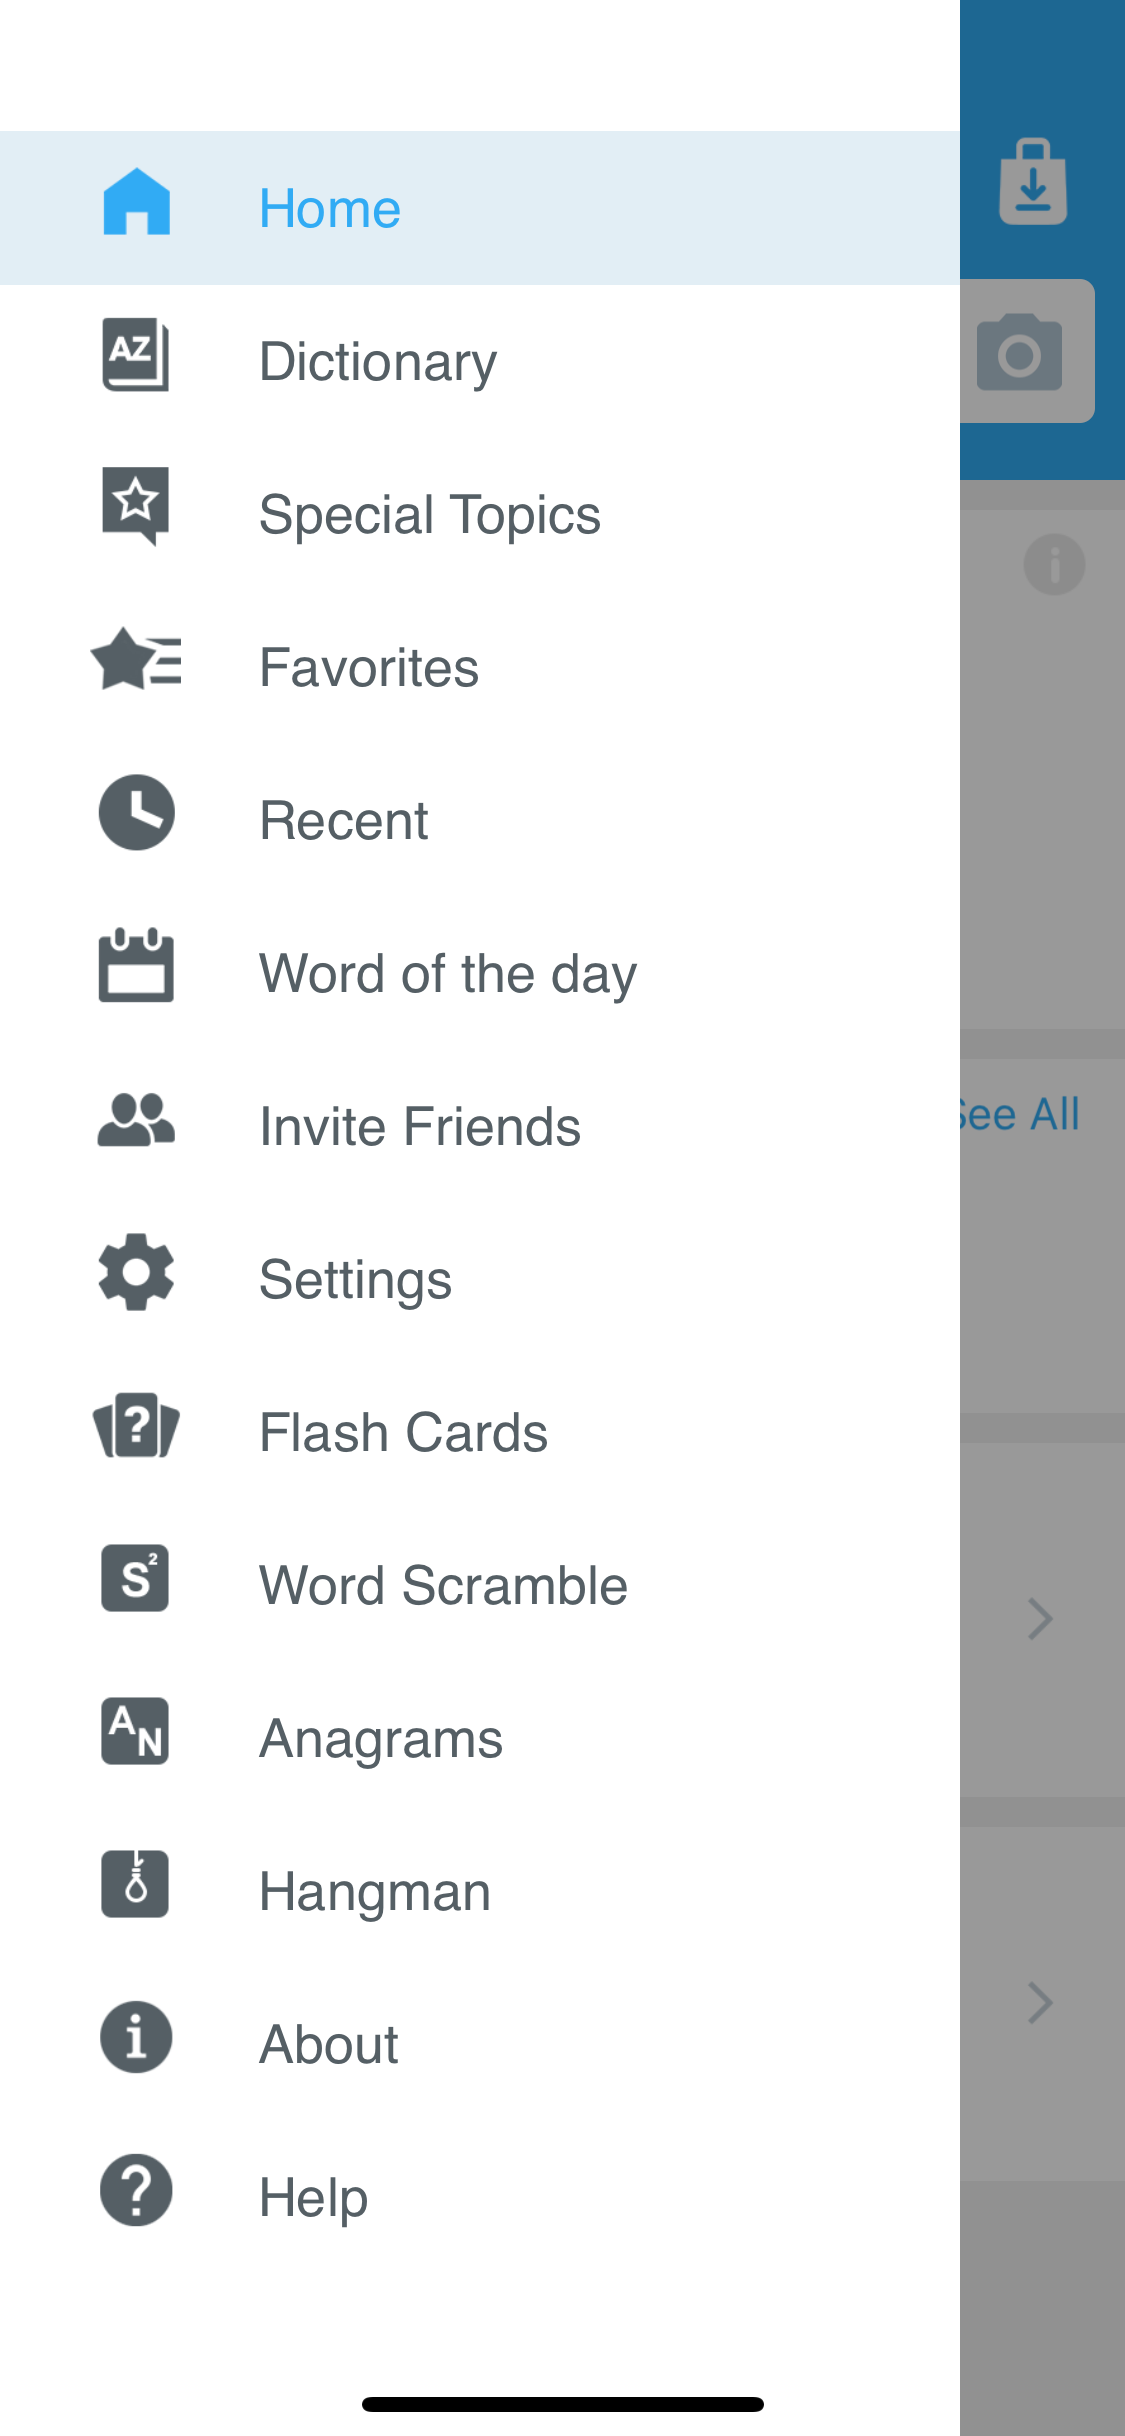Expand the lower right chevron arrow
The height and width of the screenshot is (2436, 1125).
point(1040,2003)
